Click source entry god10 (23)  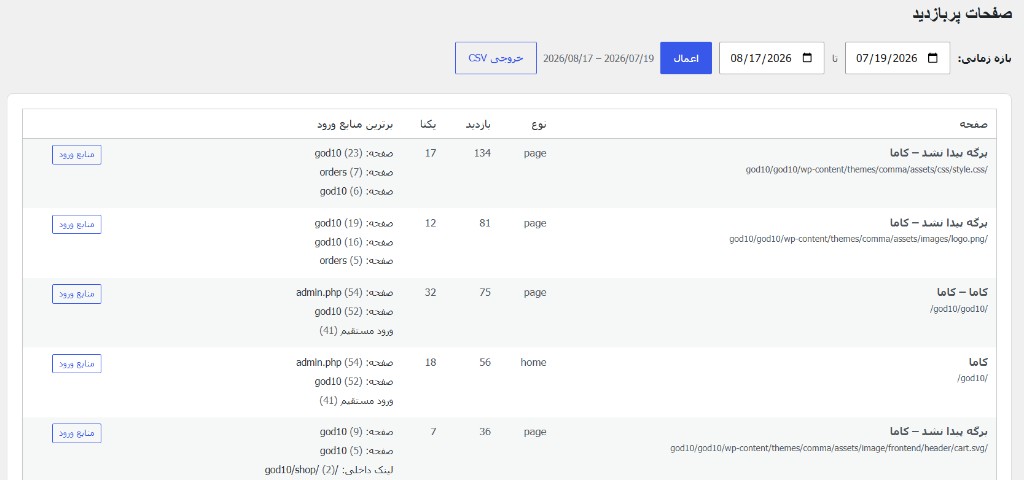point(354,153)
